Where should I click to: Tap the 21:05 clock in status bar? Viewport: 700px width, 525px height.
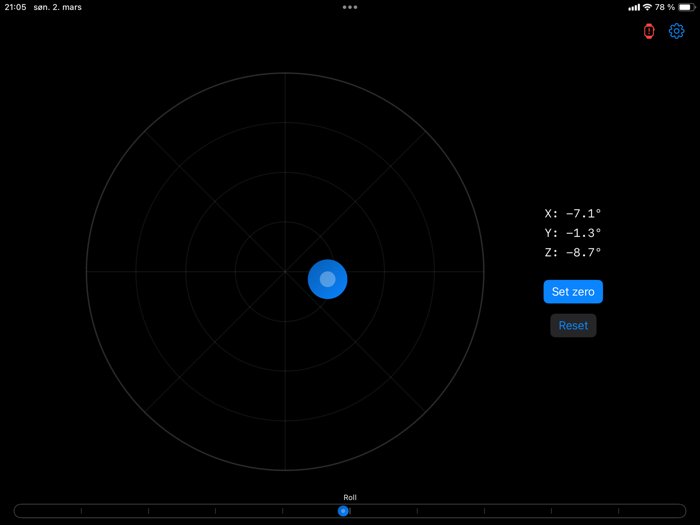16,7
